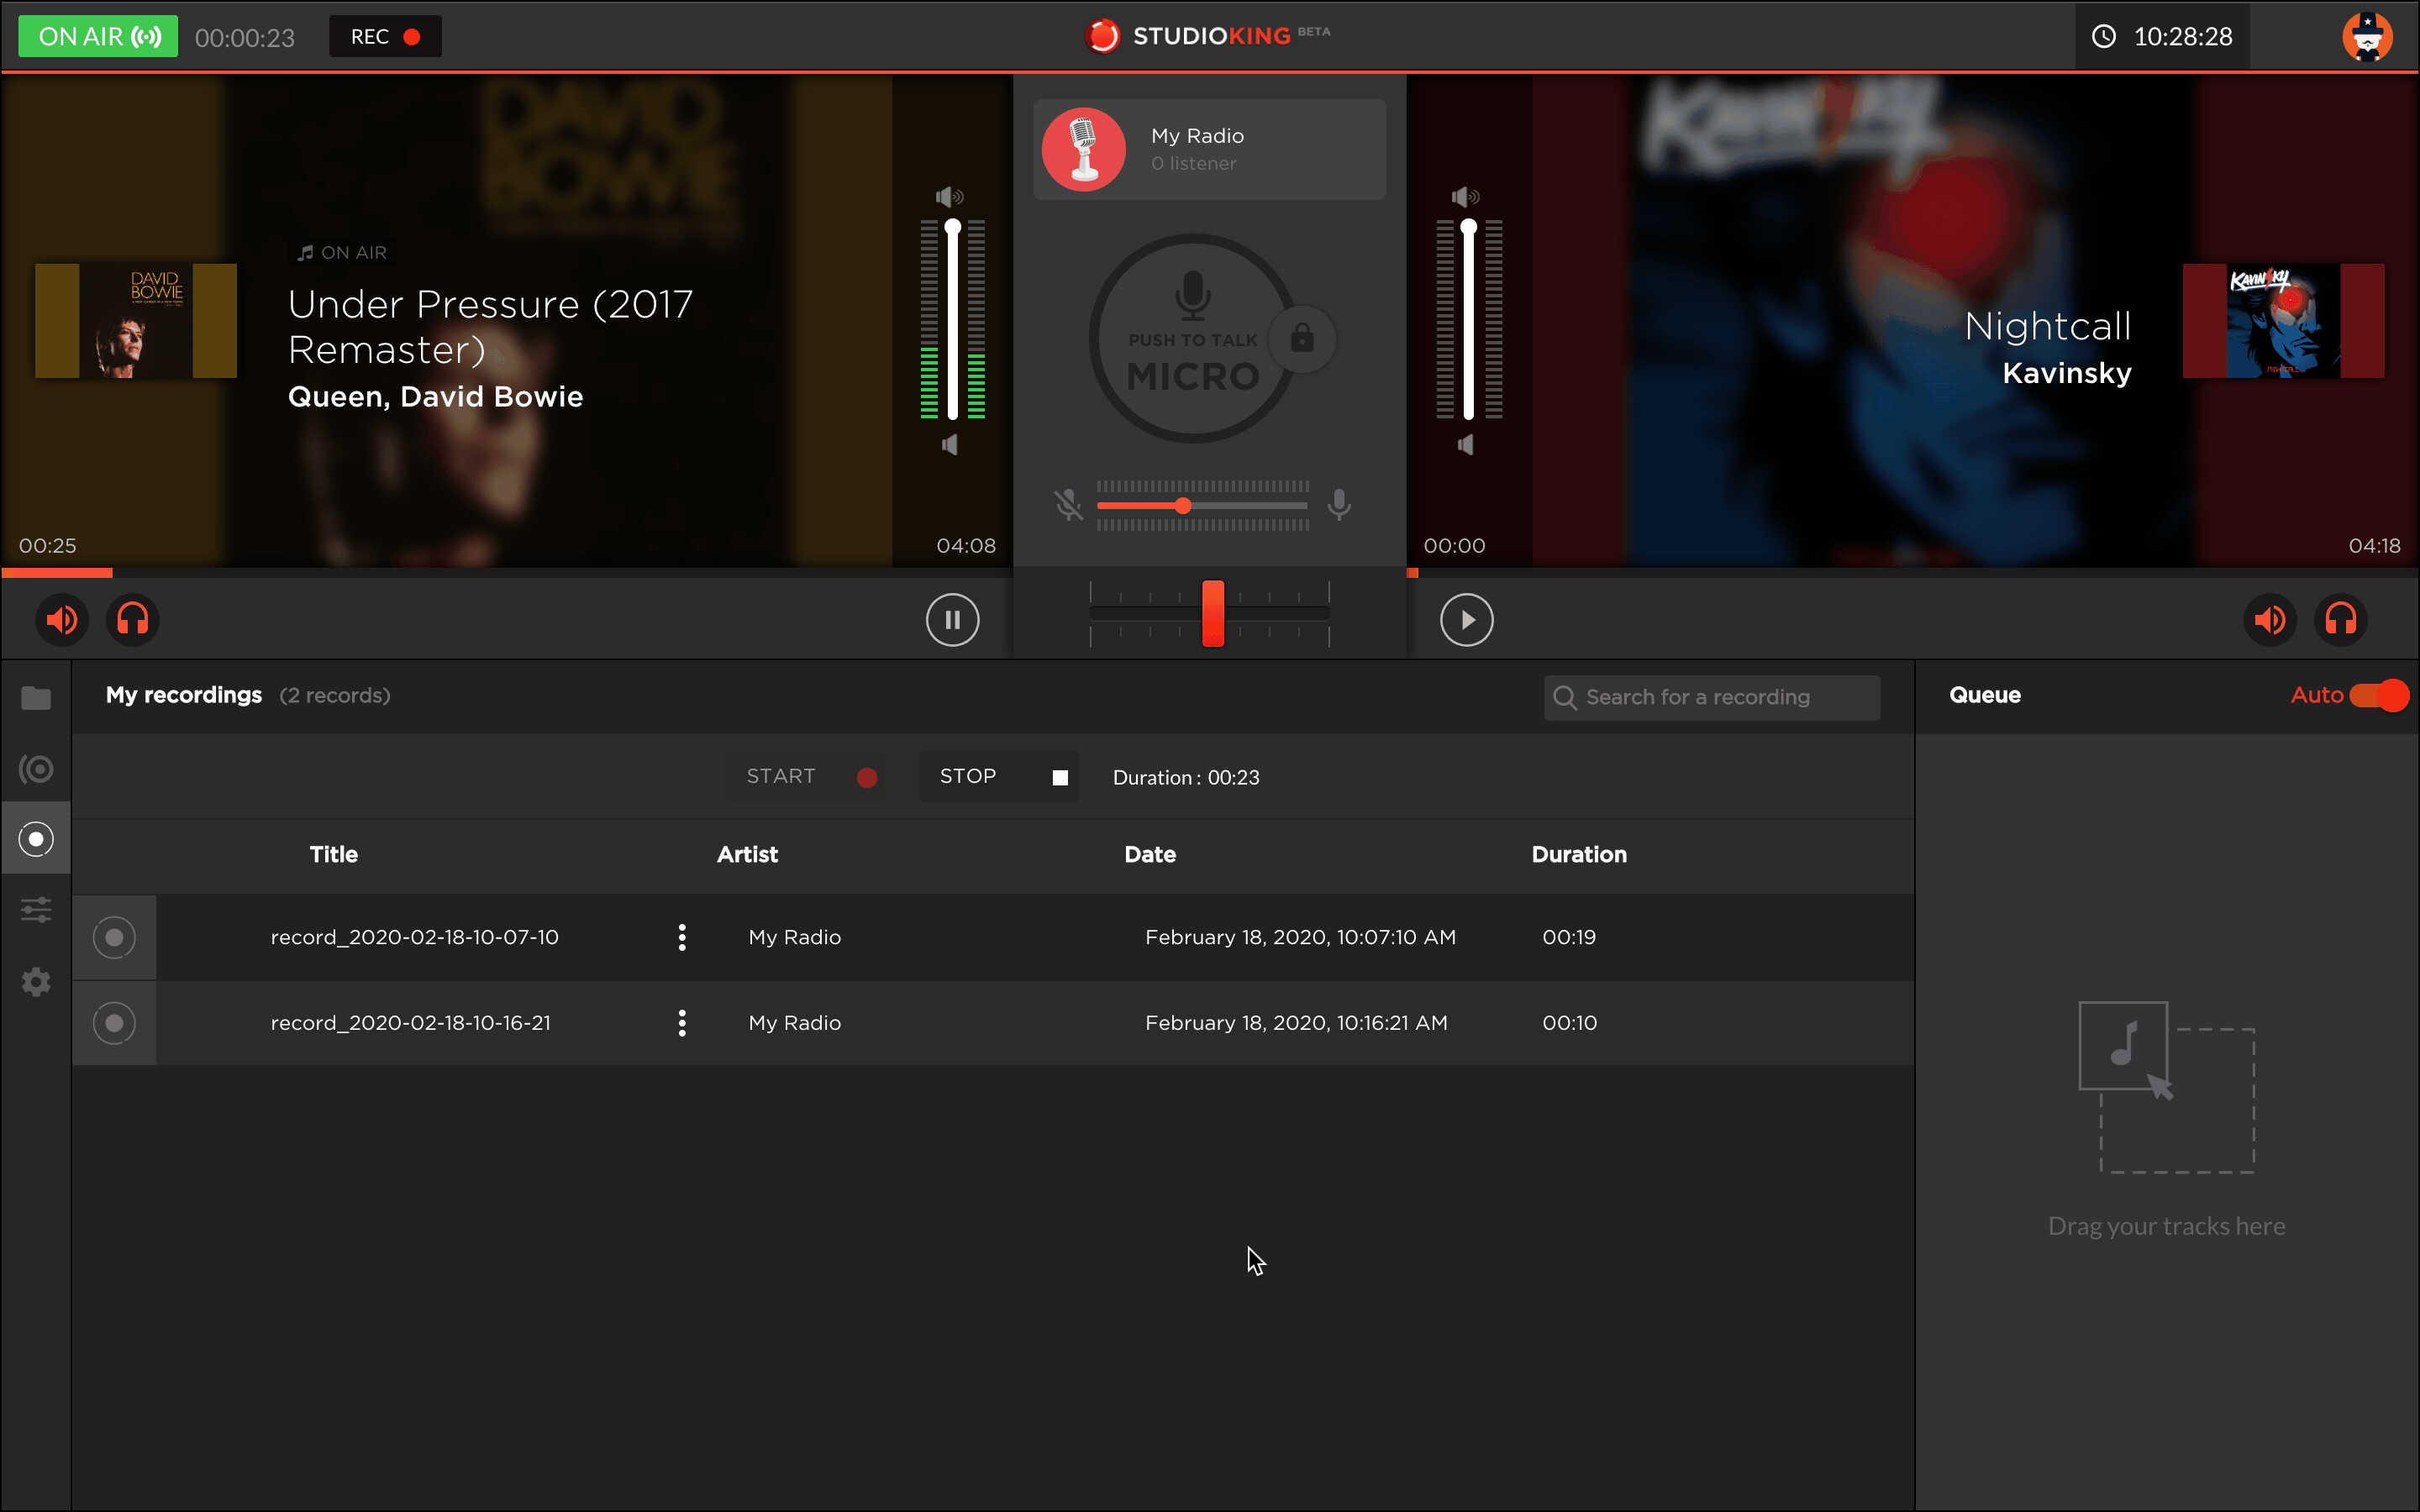2420x1512 pixels.
Task: Click date February 18, 2020, 10:07:10 AM
Action: point(1300,937)
